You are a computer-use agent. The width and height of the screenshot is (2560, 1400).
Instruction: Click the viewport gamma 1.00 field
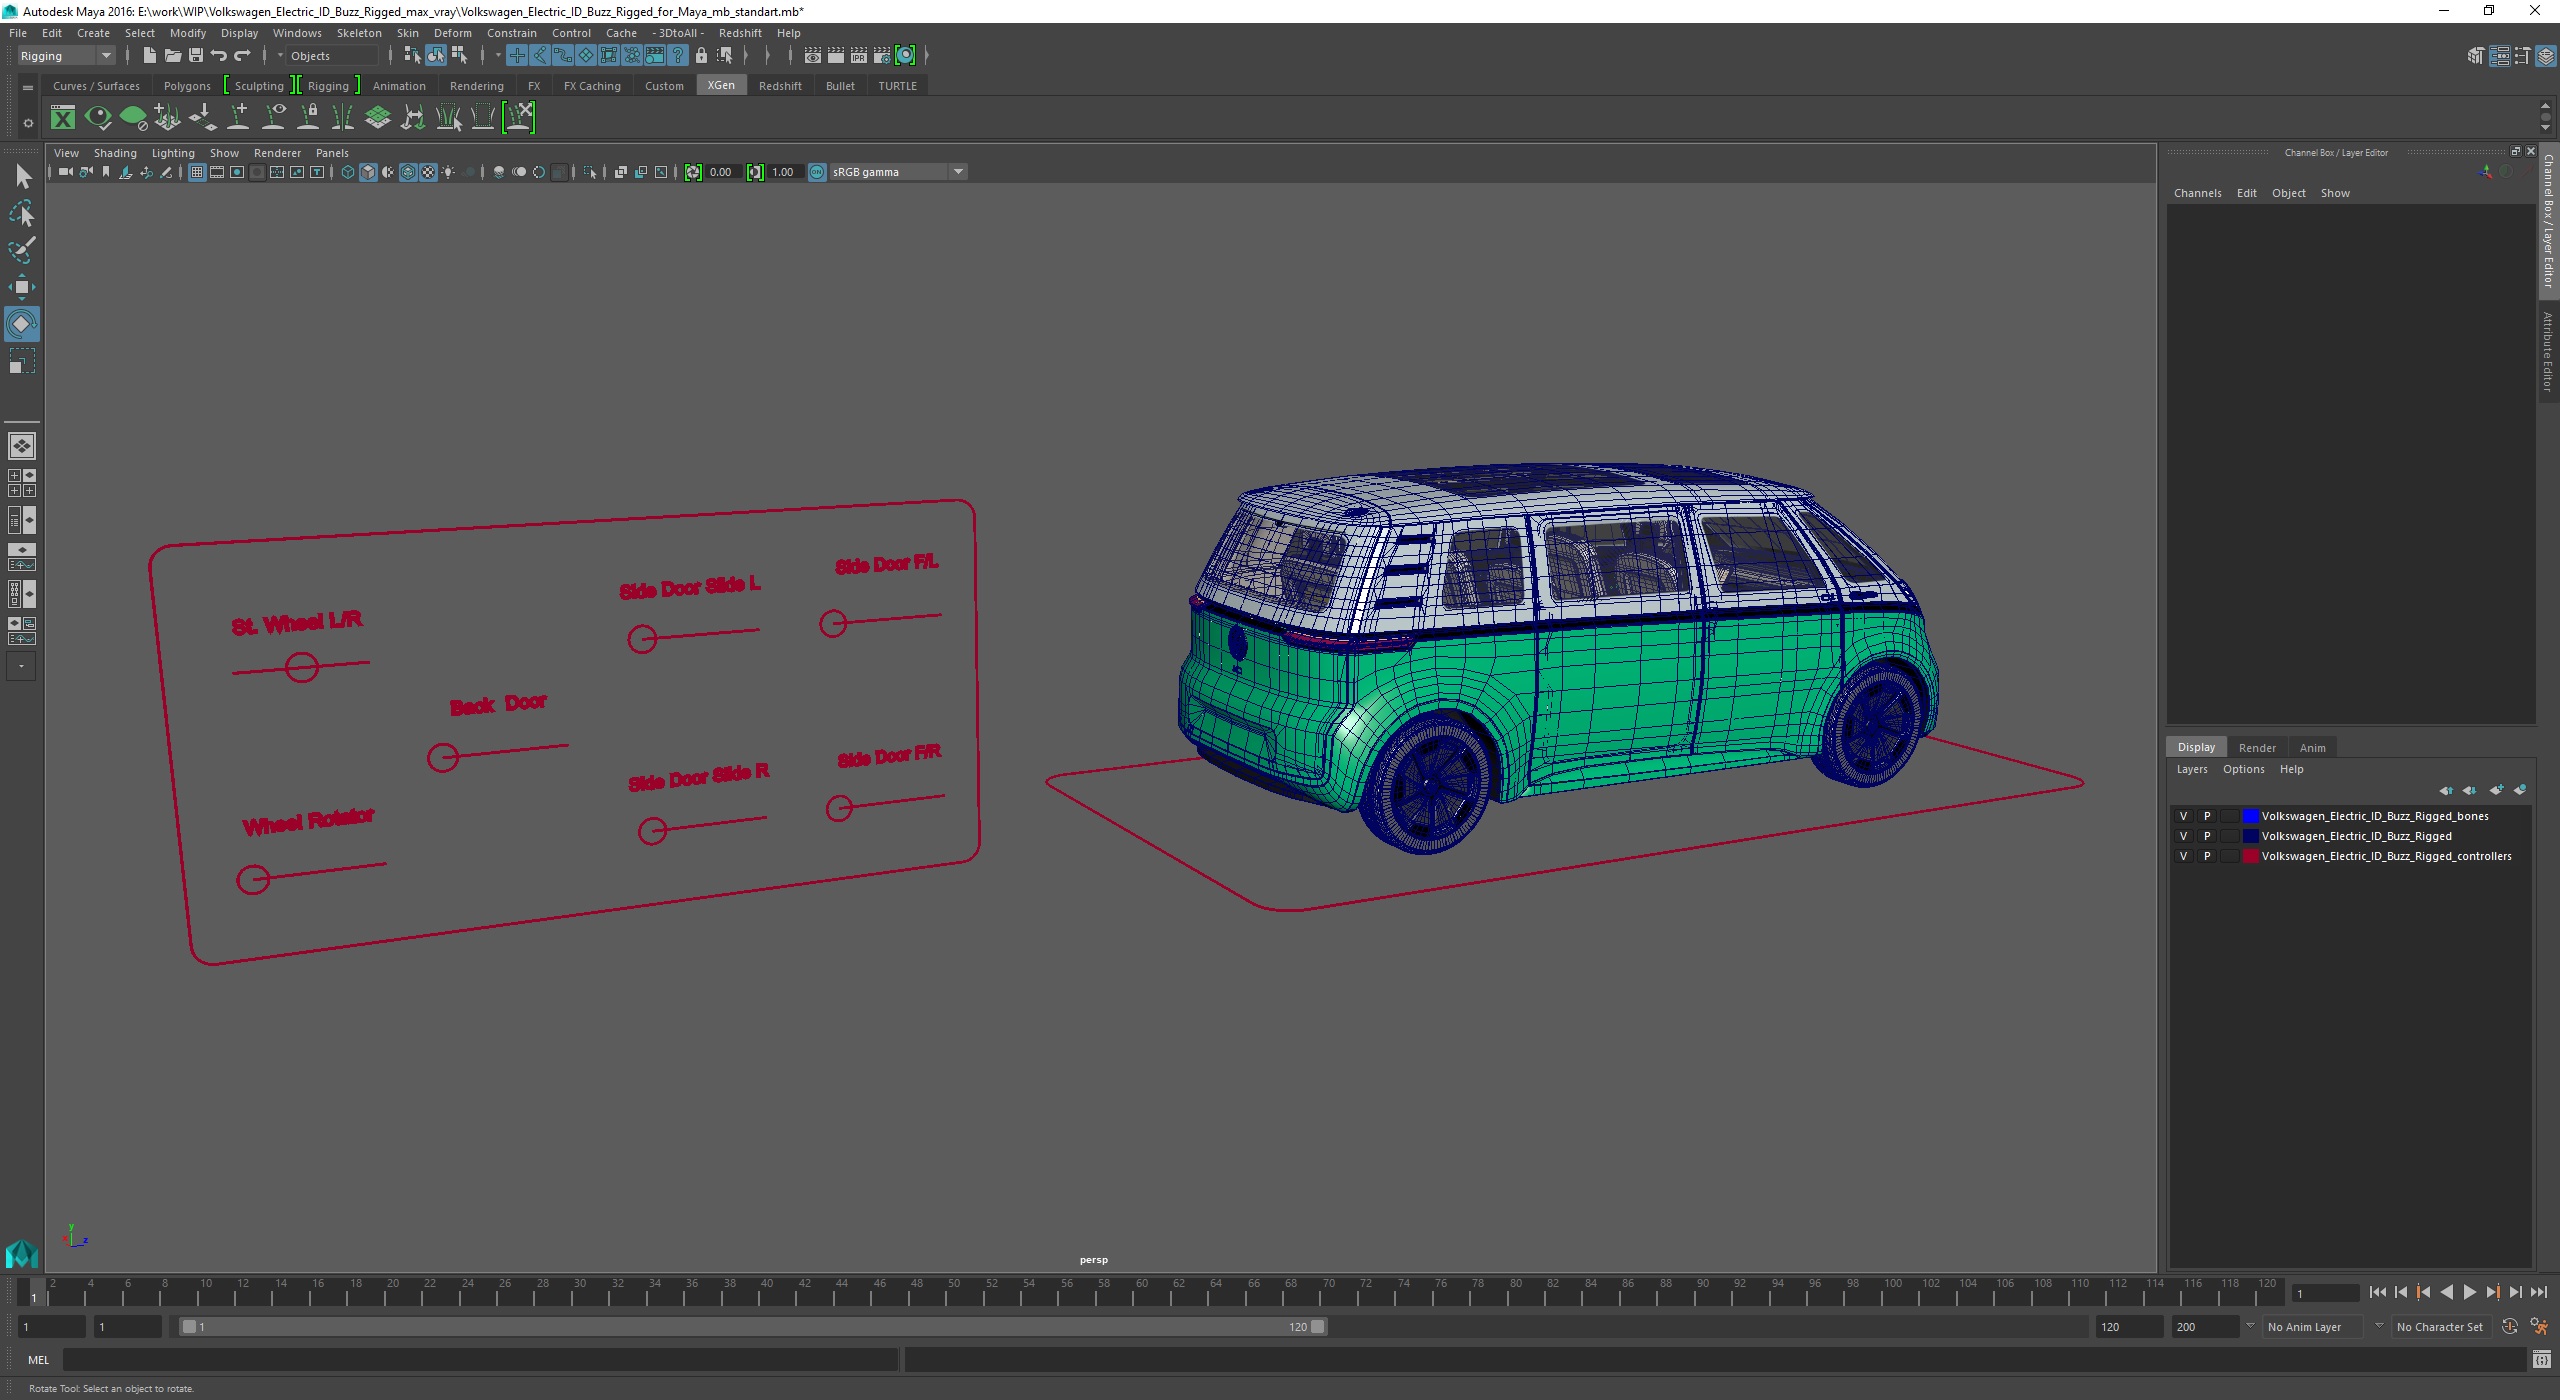[x=786, y=172]
